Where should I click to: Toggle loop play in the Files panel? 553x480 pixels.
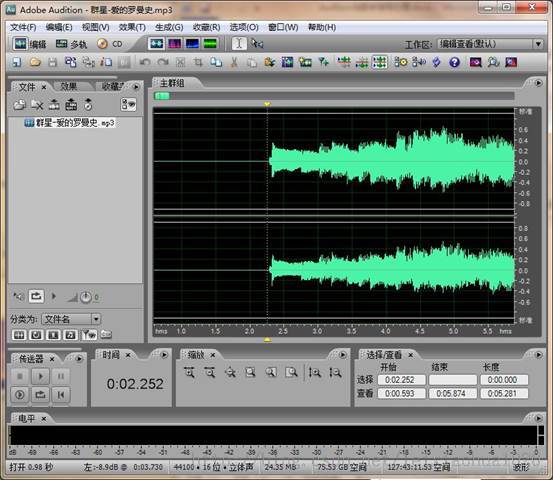(x=36, y=296)
